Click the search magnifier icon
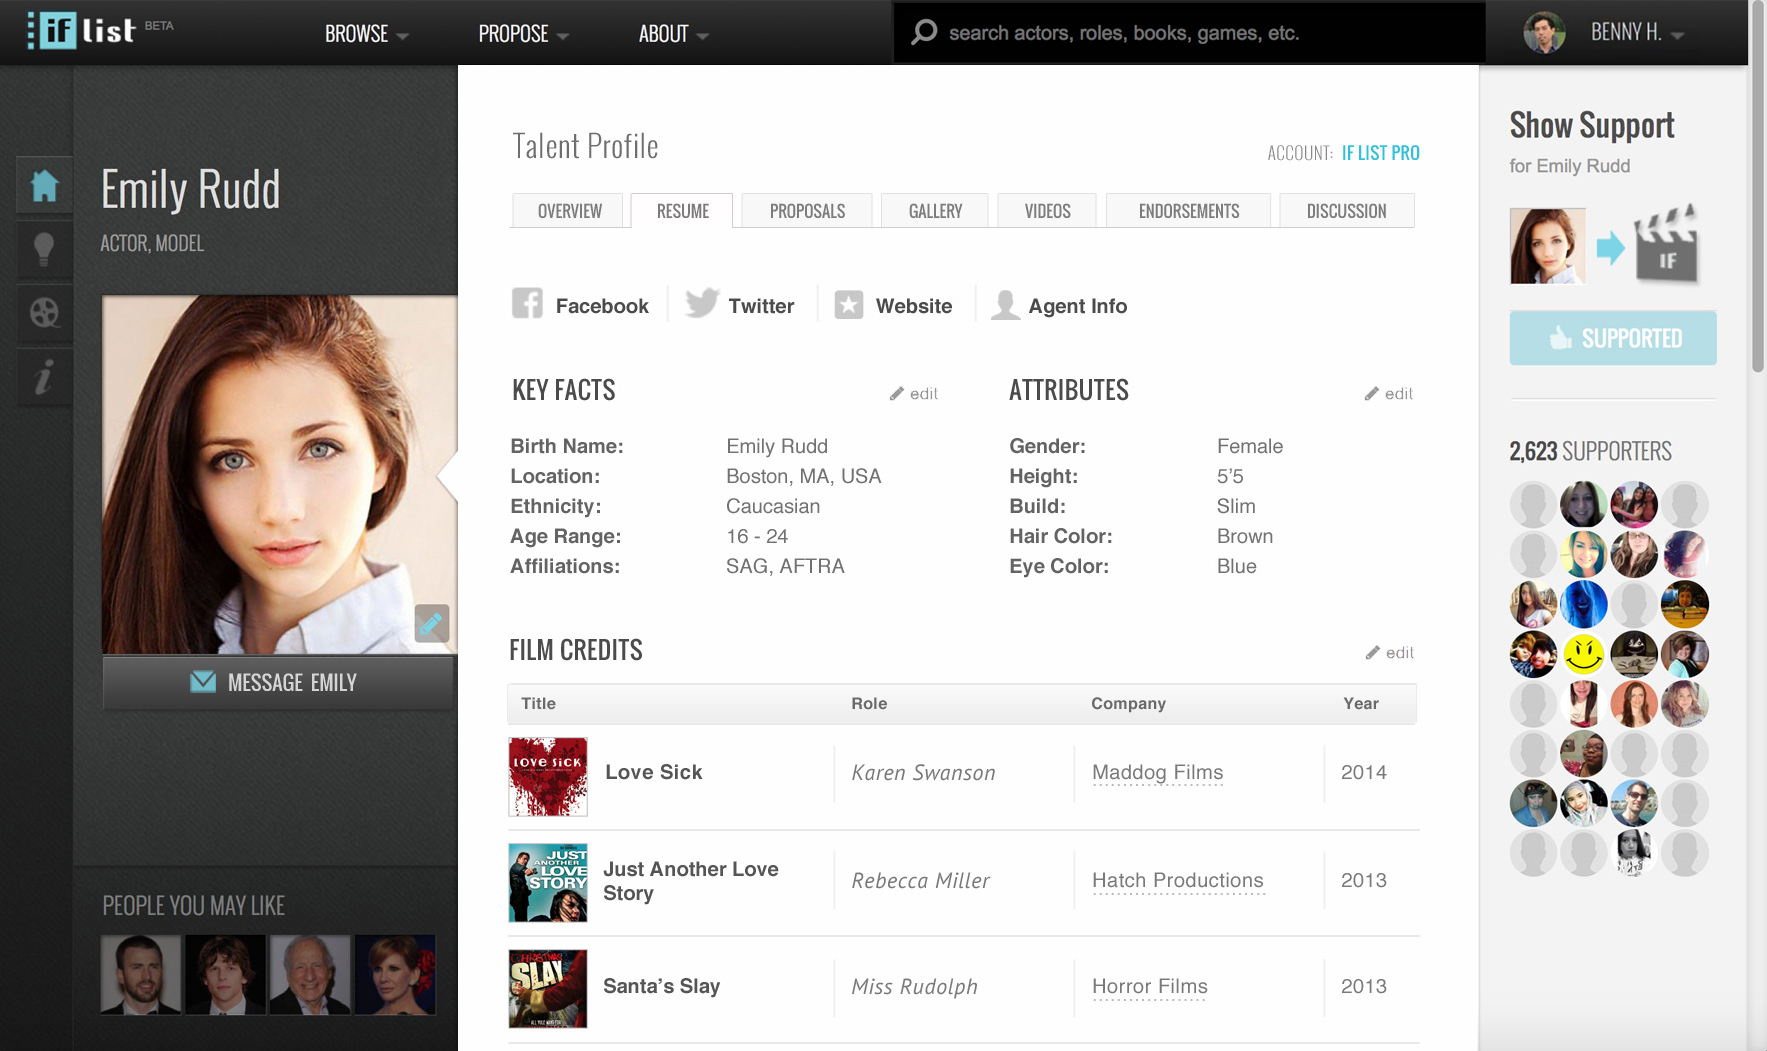Screen dimensions: 1767x1051 click(924, 33)
